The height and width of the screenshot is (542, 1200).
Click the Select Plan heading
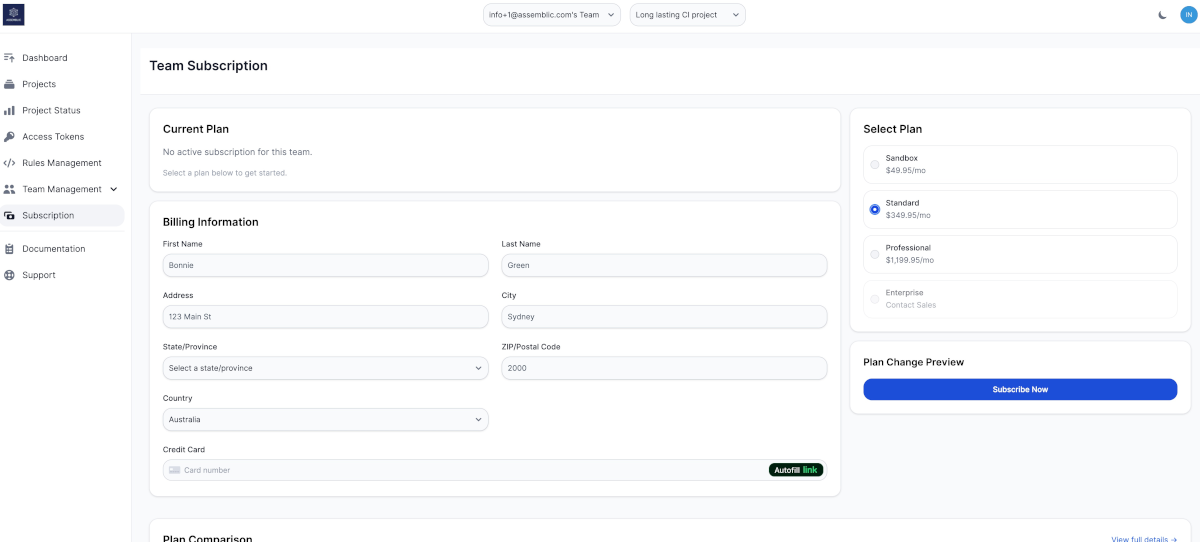[893, 129]
